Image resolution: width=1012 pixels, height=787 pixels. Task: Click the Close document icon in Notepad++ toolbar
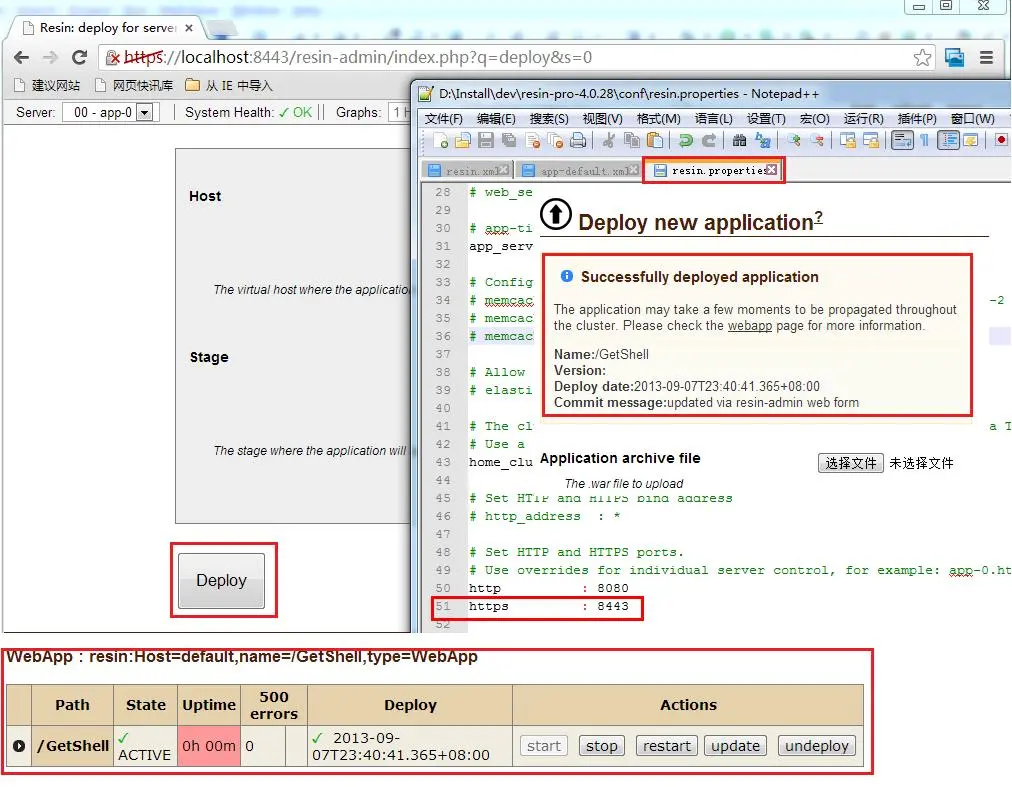point(533,140)
